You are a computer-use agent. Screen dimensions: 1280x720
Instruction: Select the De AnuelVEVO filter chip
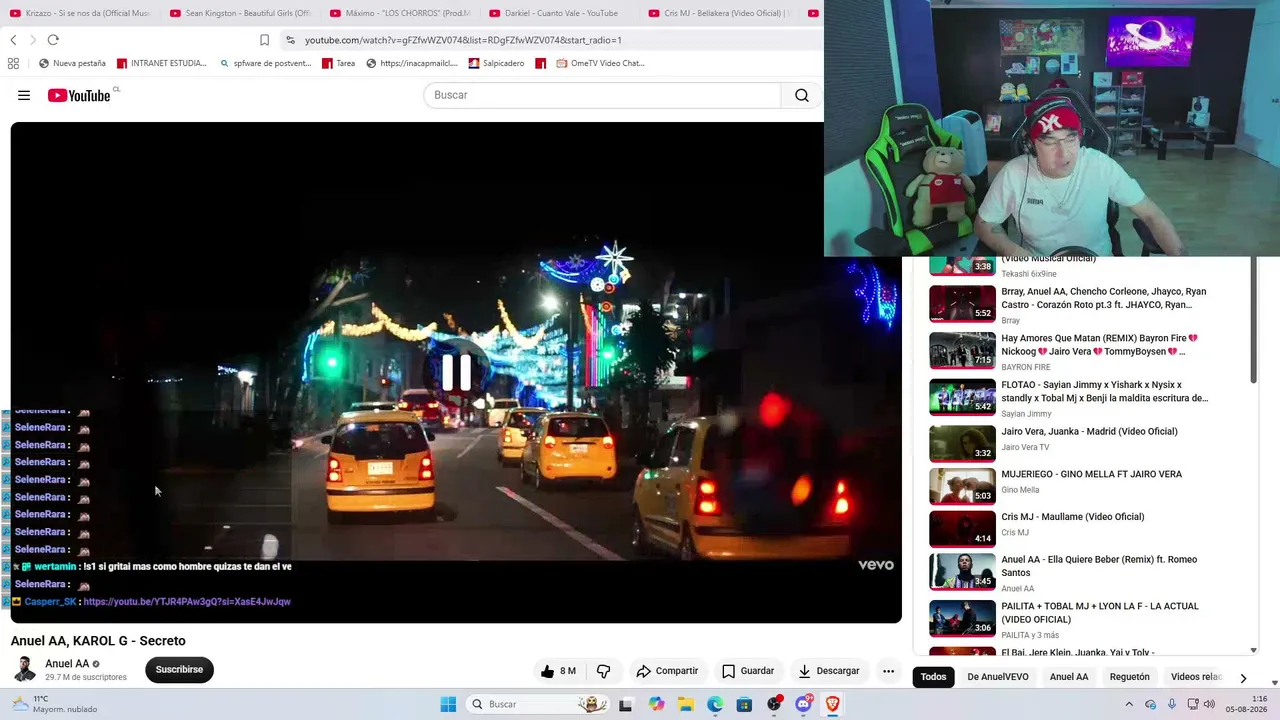click(x=998, y=677)
